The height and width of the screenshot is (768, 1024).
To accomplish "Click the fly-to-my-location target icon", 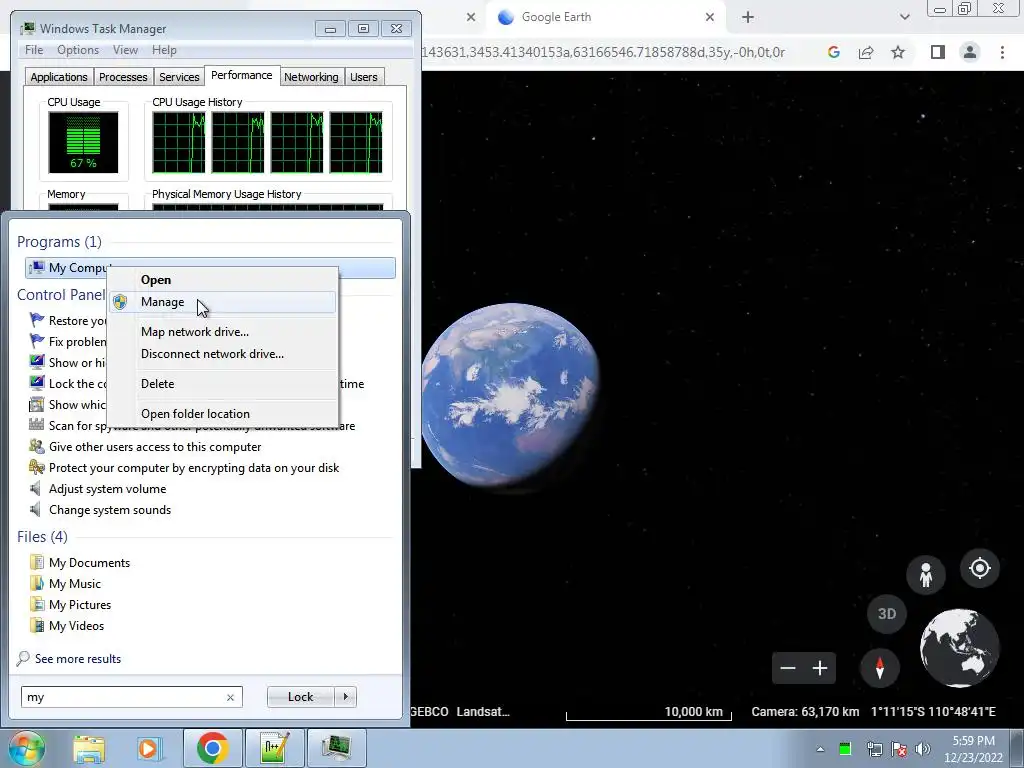I will [980, 568].
